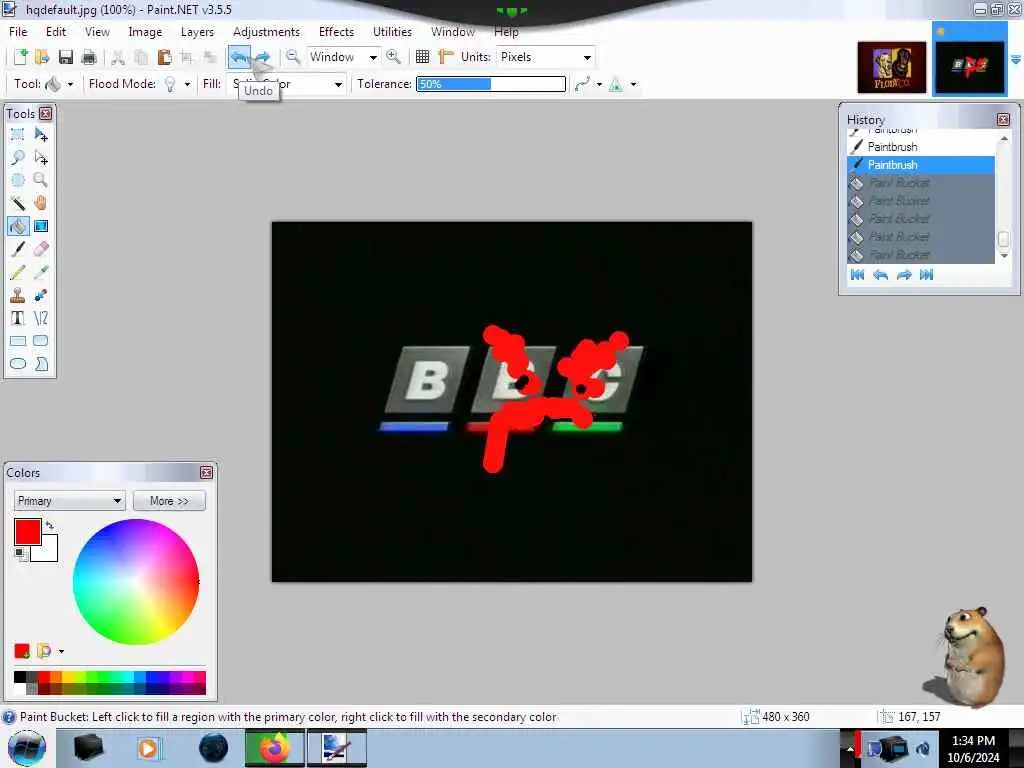Select the Ellipse shape tool
This screenshot has width=1024, height=768.
tap(18, 364)
